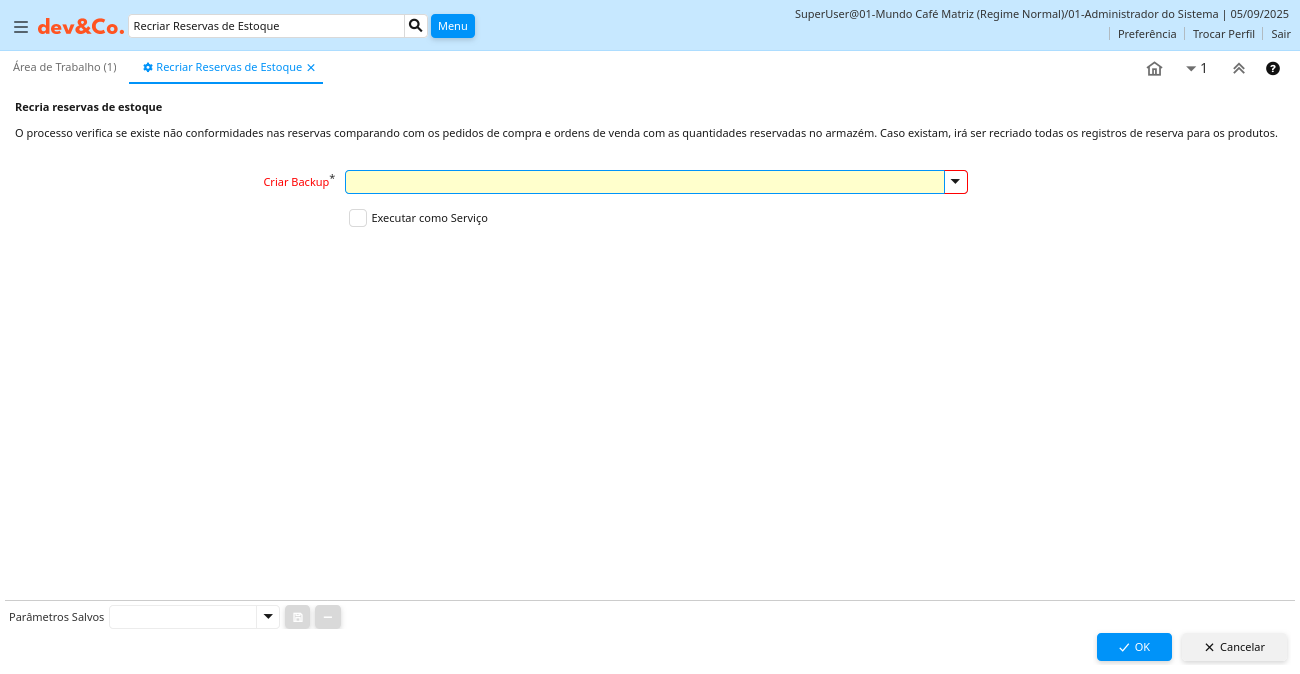
Task: Expand the Criar Backup dropdown arrow
Action: (956, 182)
